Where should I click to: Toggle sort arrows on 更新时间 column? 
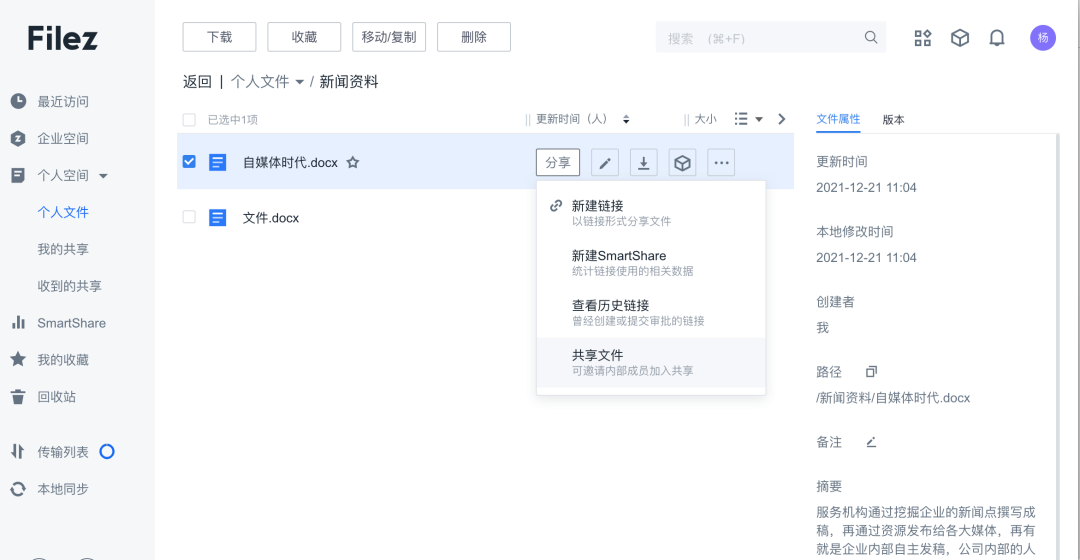coord(626,119)
